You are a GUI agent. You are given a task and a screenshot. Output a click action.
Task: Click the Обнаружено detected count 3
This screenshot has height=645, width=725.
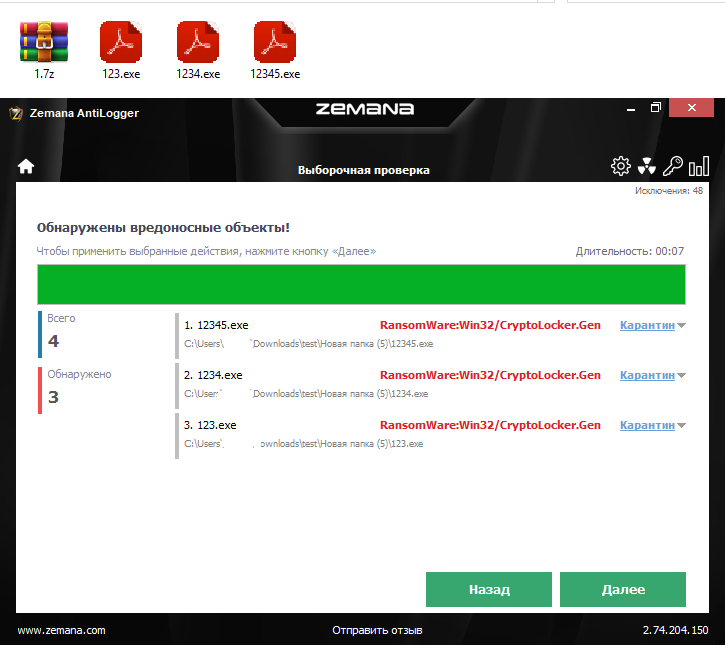tap(54, 397)
